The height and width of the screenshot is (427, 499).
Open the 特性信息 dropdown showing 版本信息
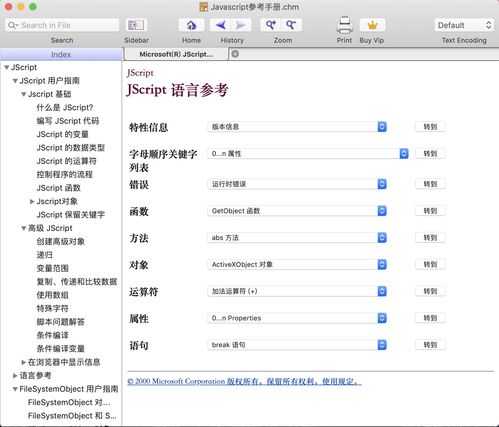297,127
